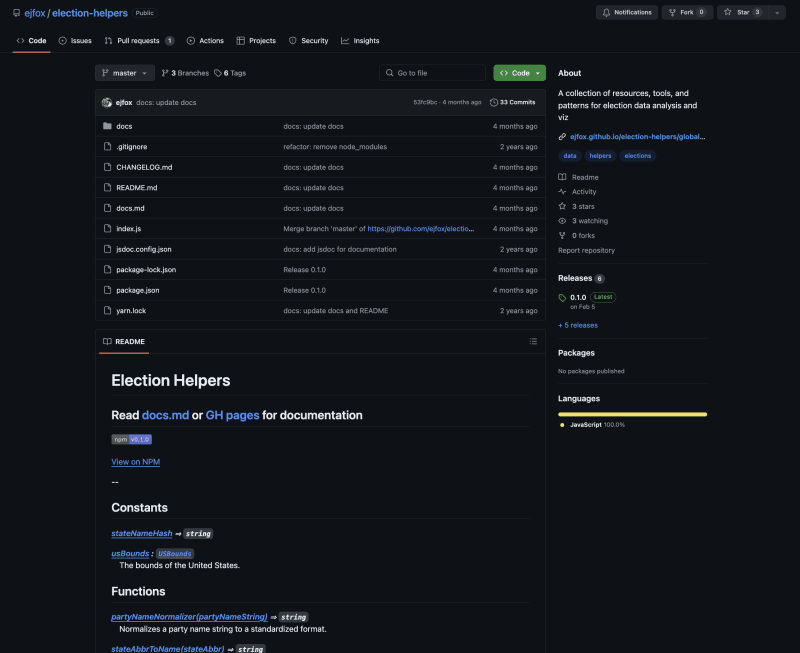This screenshot has height=653, width=800.
Task: Click the docs folder icon
Action: coord(107,126)
